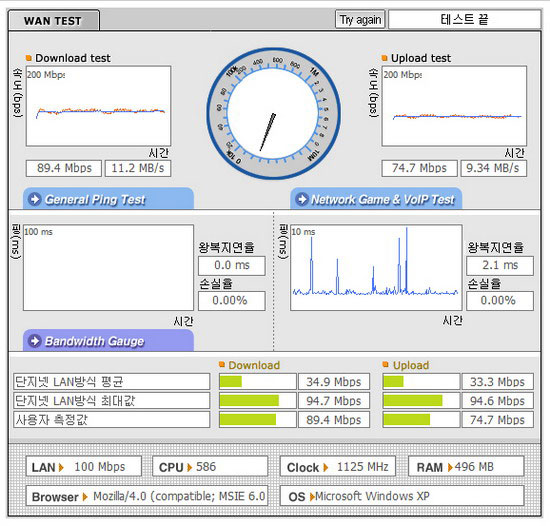Click the upload speed graph
The image size is (550, 526).
click(454, 106)
